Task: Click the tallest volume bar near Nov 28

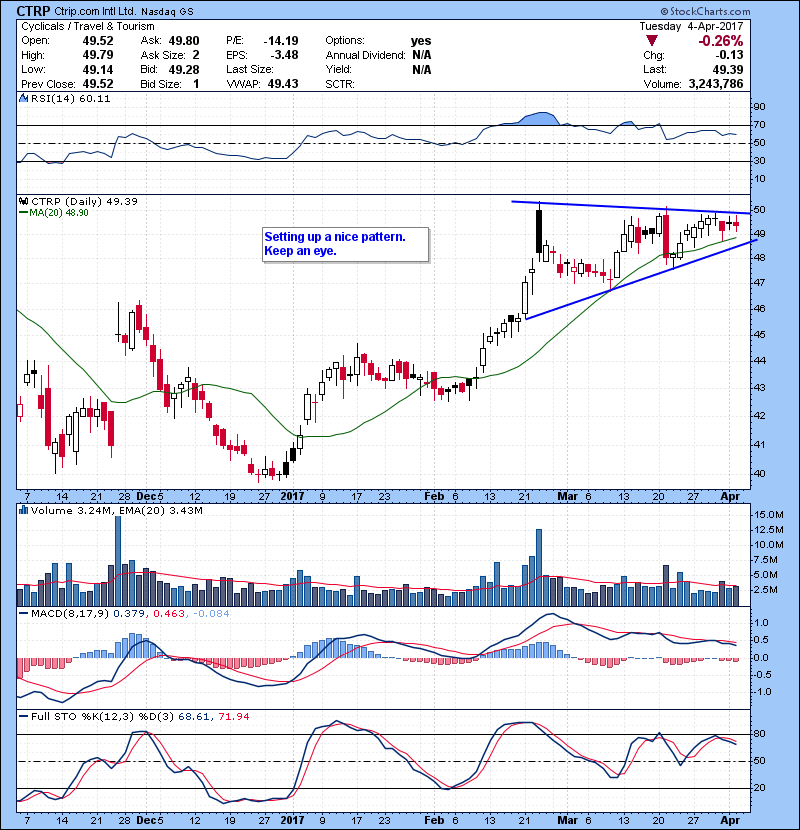Action: coord(118,561)
